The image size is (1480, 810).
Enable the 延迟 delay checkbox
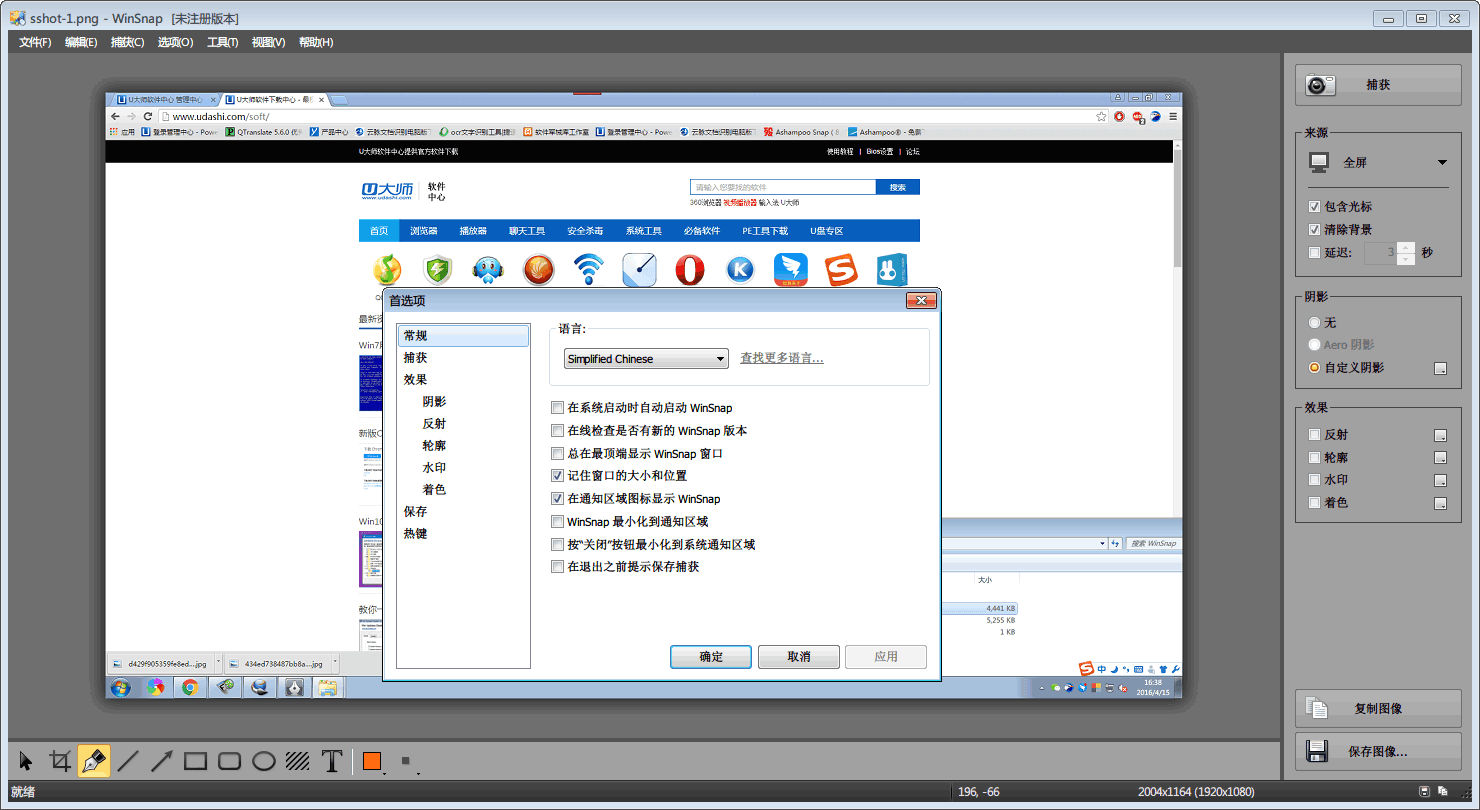[1314, 253]
